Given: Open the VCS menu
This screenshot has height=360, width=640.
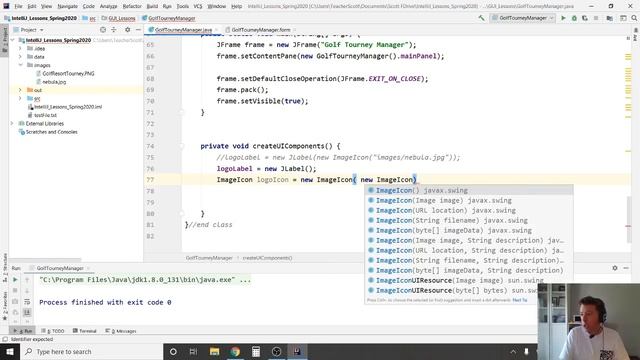Looking at the screenshot, I should (198, 6).
